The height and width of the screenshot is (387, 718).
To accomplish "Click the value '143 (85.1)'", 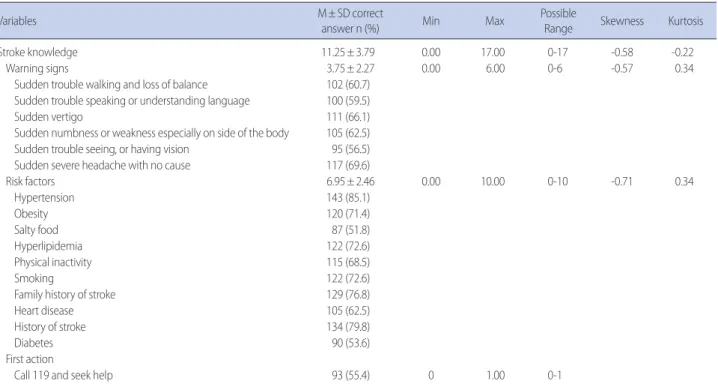I will [348, 198].
